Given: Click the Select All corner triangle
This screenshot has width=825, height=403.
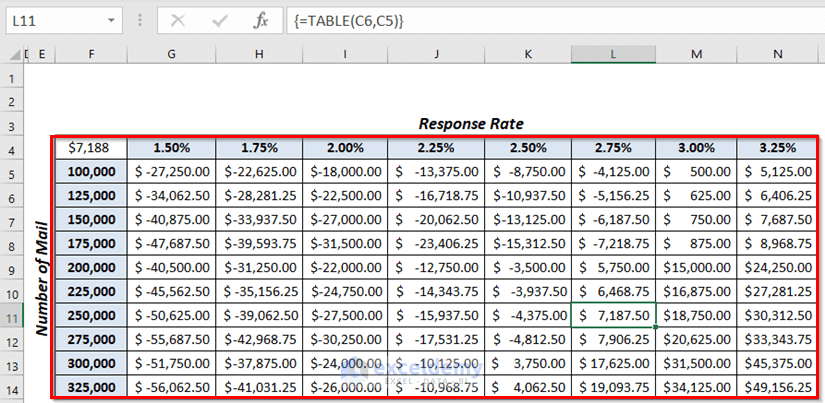Looking at the screenshot, I should (16, 54).
